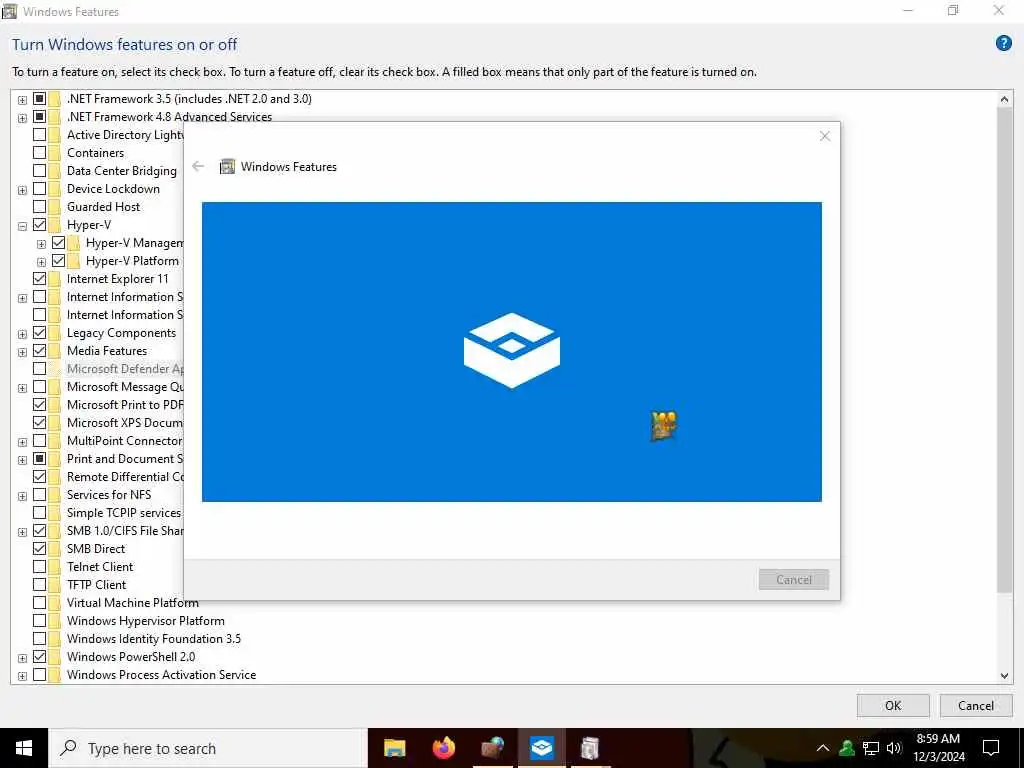1024x768 pixels.
Task: Click the folder icon beside Telnet Client
Action: (54, 567)
